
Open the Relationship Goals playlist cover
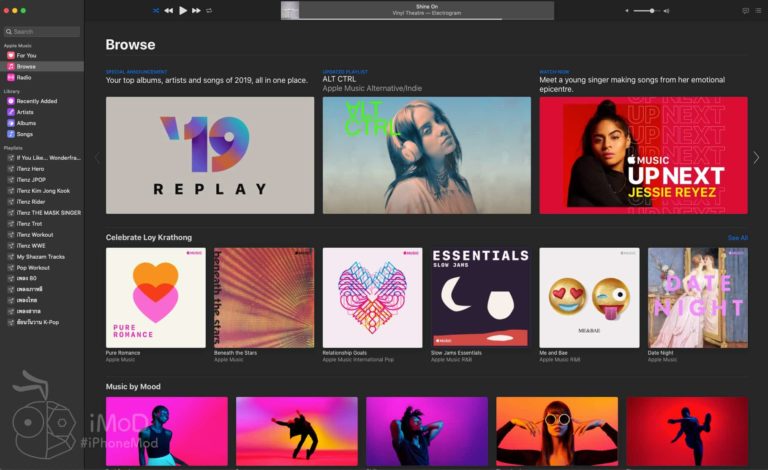pos(372,298)
